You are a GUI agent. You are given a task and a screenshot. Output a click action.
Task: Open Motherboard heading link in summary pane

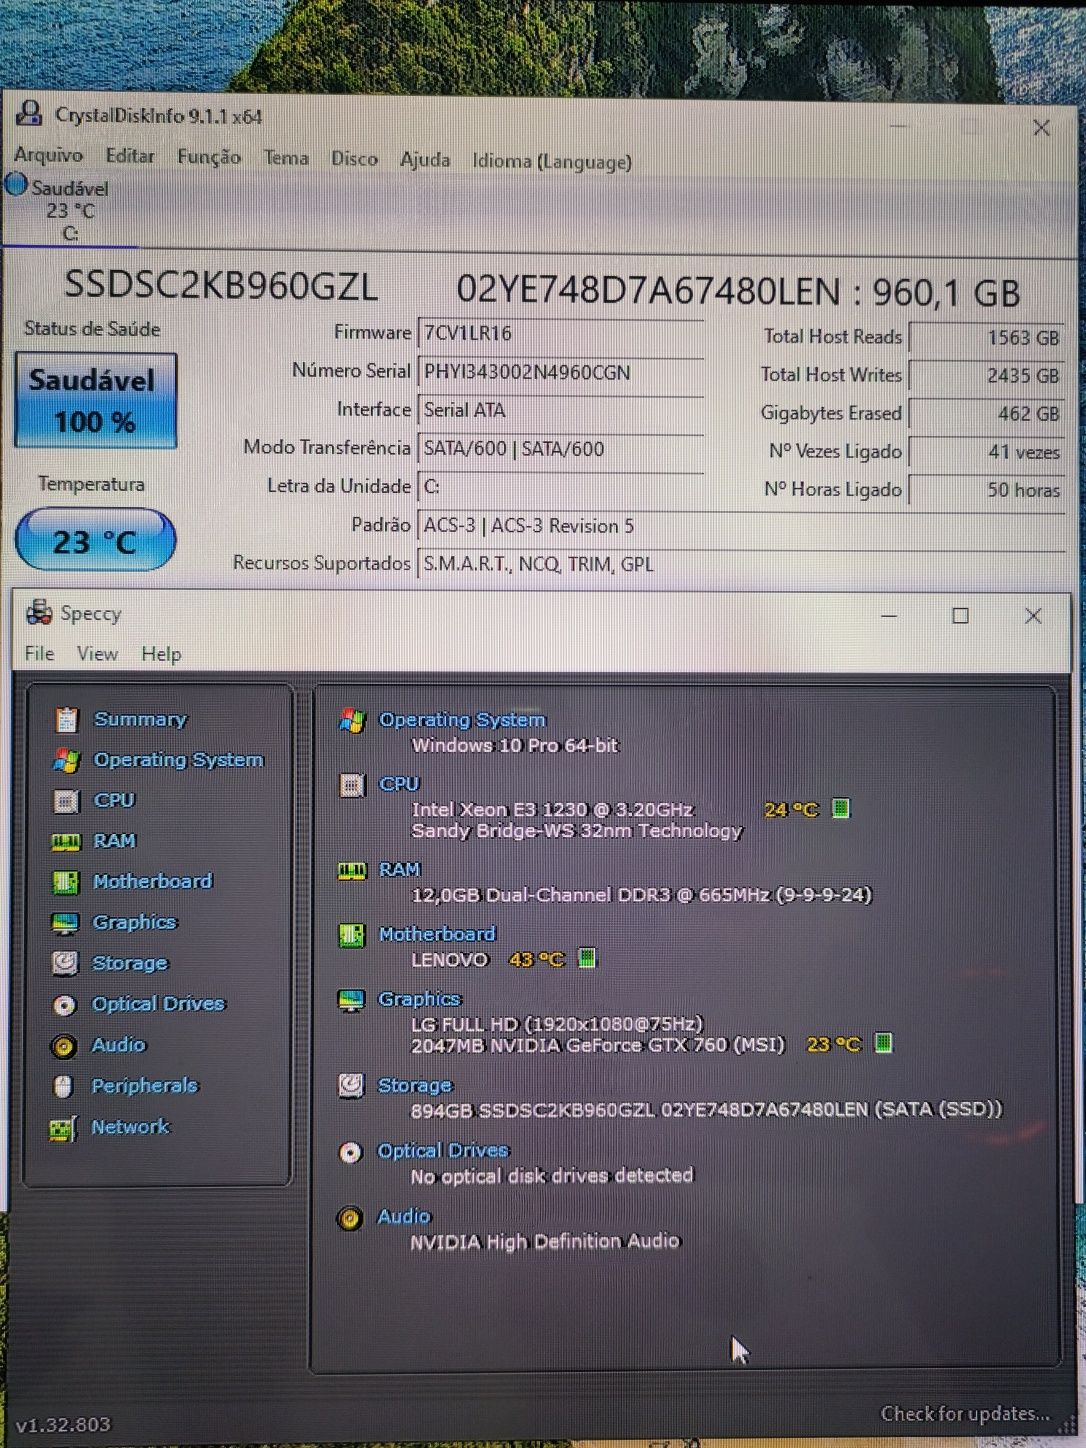coord(437,933)
